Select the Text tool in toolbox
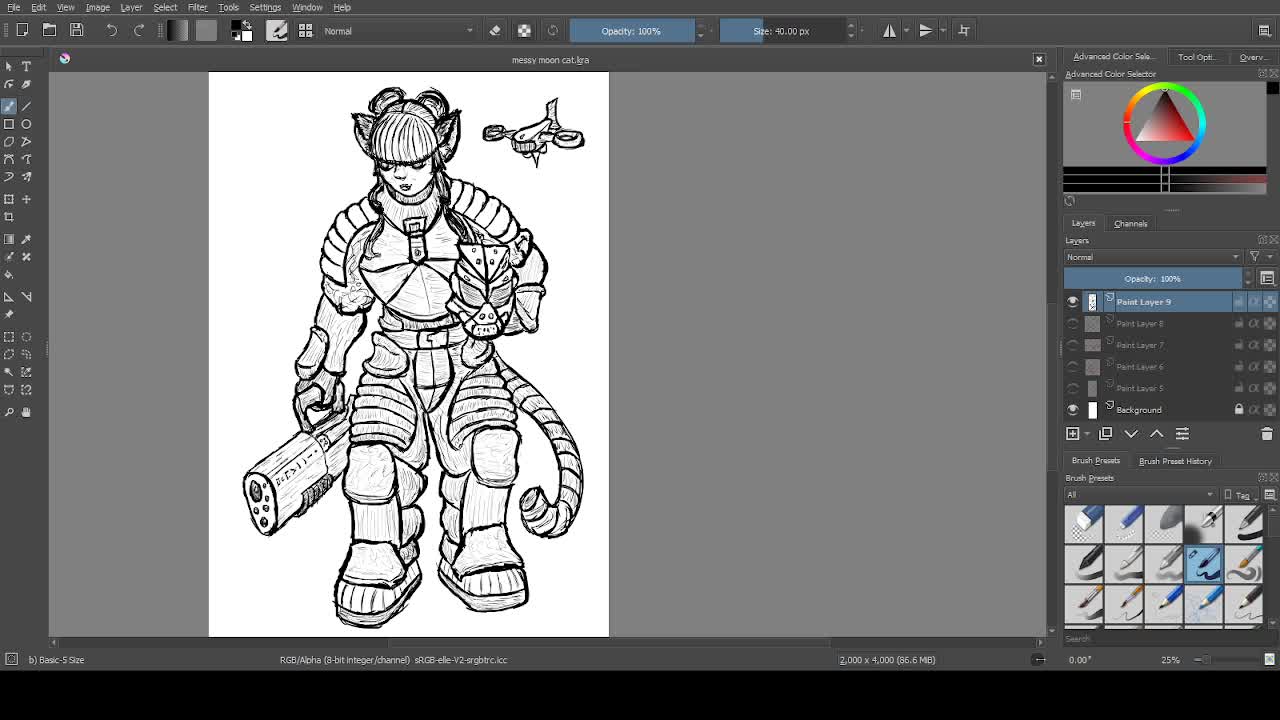The image size is (1280, 720). (x=26, y=66)
